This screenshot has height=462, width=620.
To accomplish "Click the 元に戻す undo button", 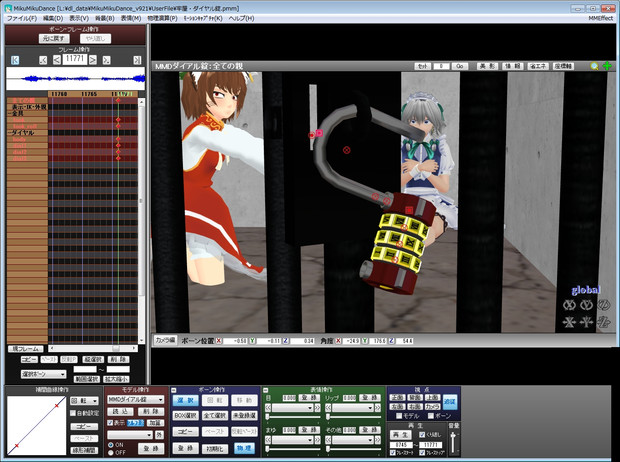I will (x=54, y=38).
